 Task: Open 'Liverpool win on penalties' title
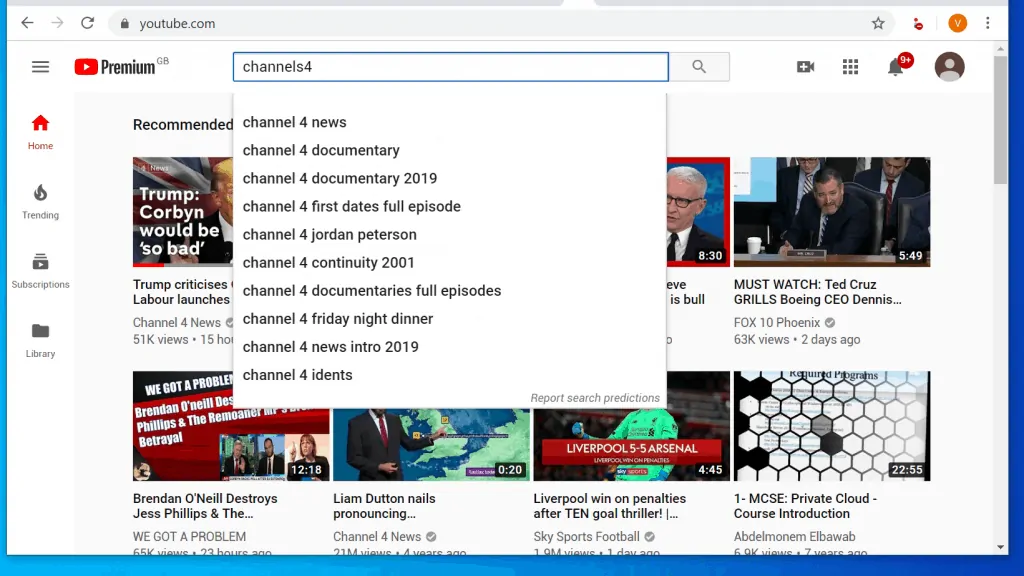pyautogui.click(x=610, y=506)
